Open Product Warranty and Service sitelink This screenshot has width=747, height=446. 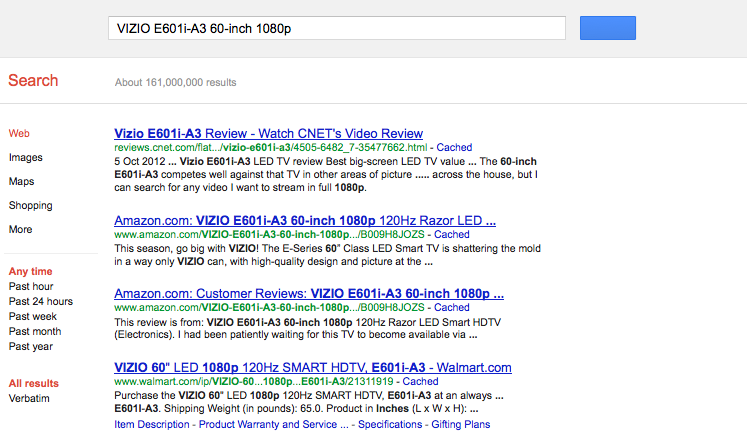click(273, 424)
